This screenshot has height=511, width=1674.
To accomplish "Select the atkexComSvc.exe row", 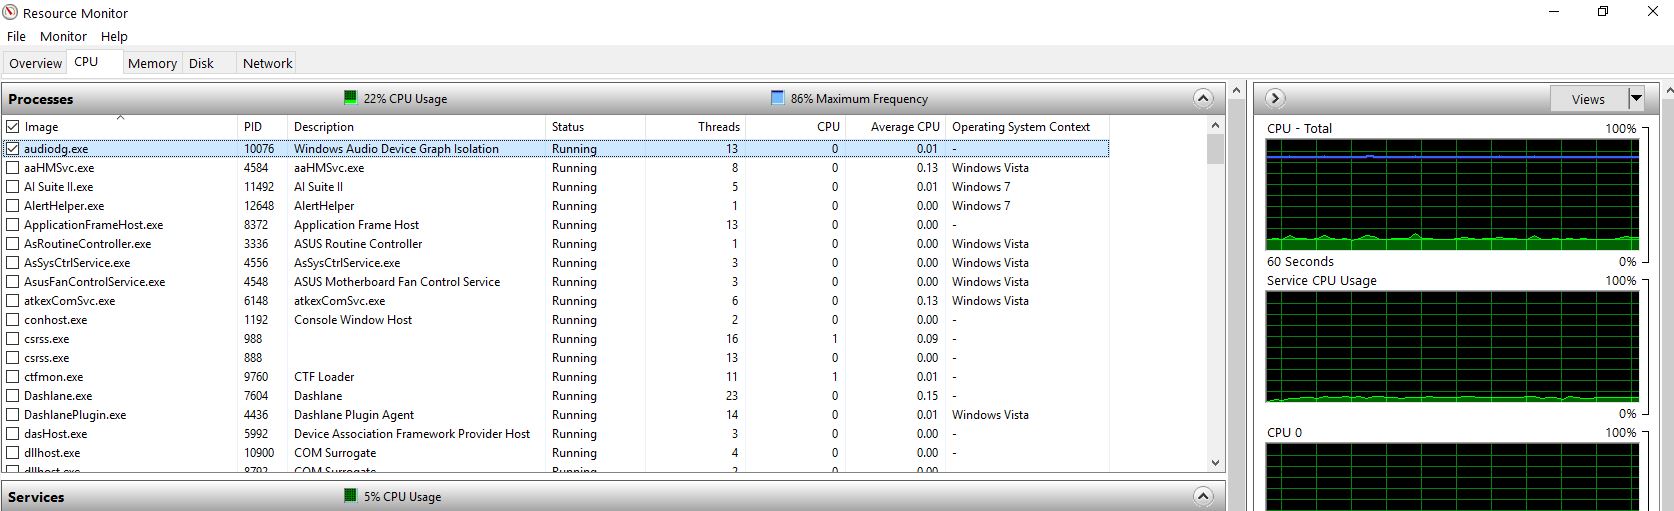I will pyautogui.click(x=556, y=301).
